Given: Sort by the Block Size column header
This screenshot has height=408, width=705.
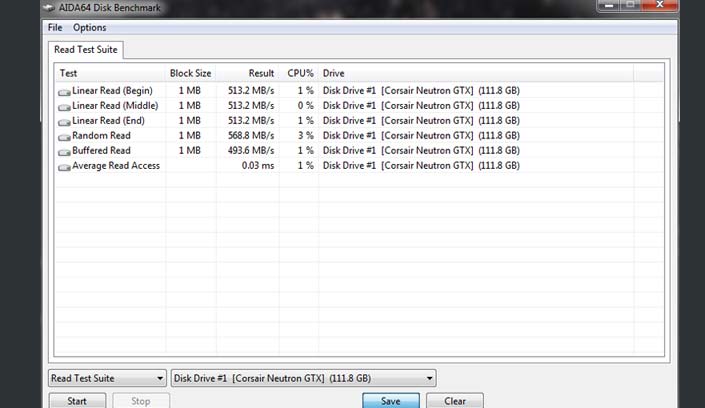Looking at the screenshot, I should pyautogui.click(x=190, y=73).
